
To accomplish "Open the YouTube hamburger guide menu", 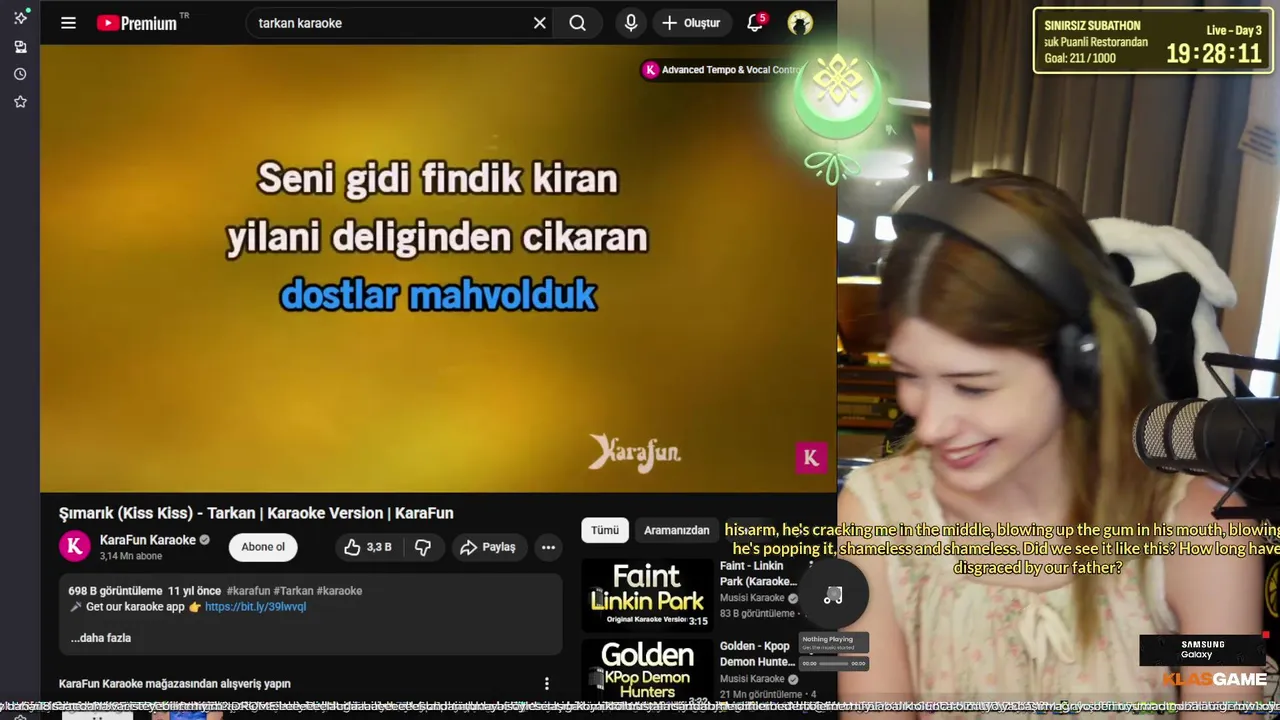I will [68, 23].
